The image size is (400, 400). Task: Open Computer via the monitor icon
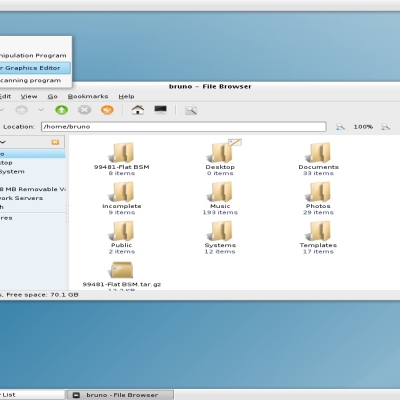point(161,110)
